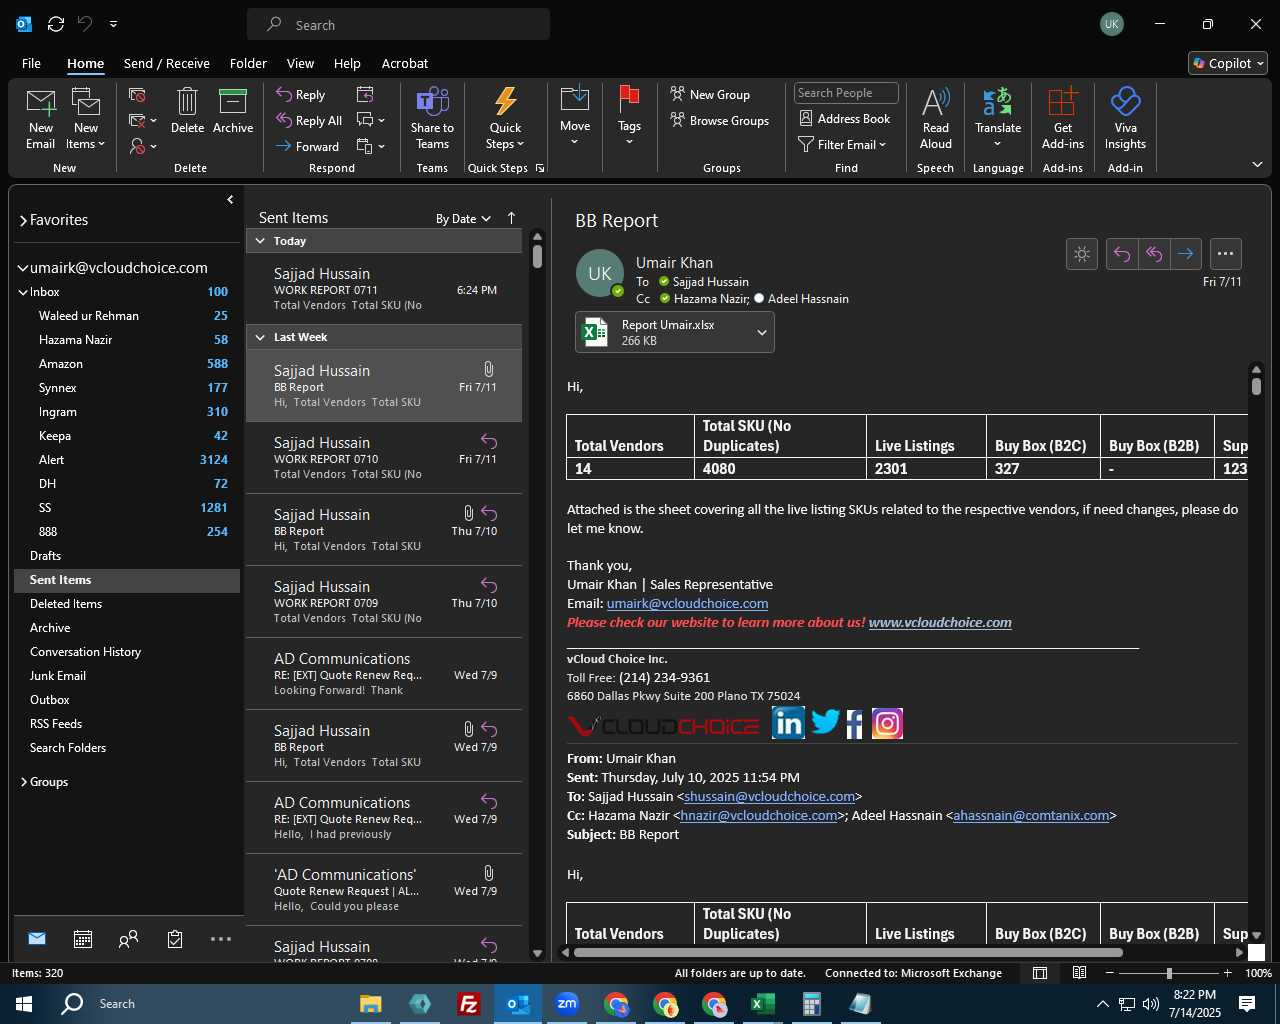Switch background with the sun icon

(1082, 254)
